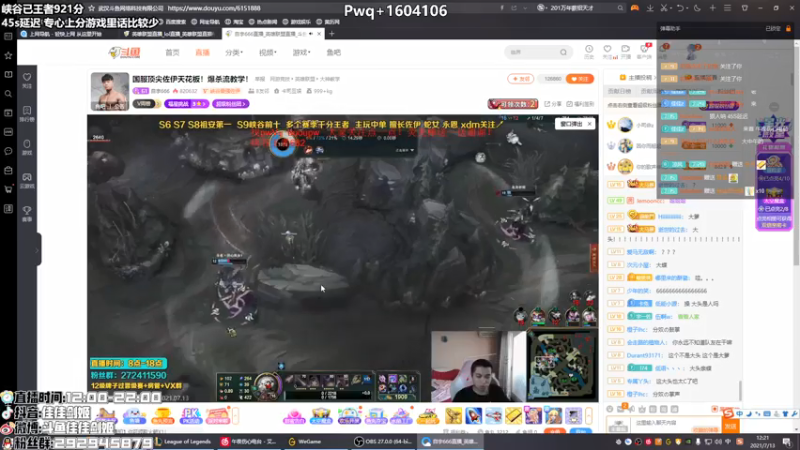
Task: Click the purple 福星挑战 badge
Action: coord(187,104)
